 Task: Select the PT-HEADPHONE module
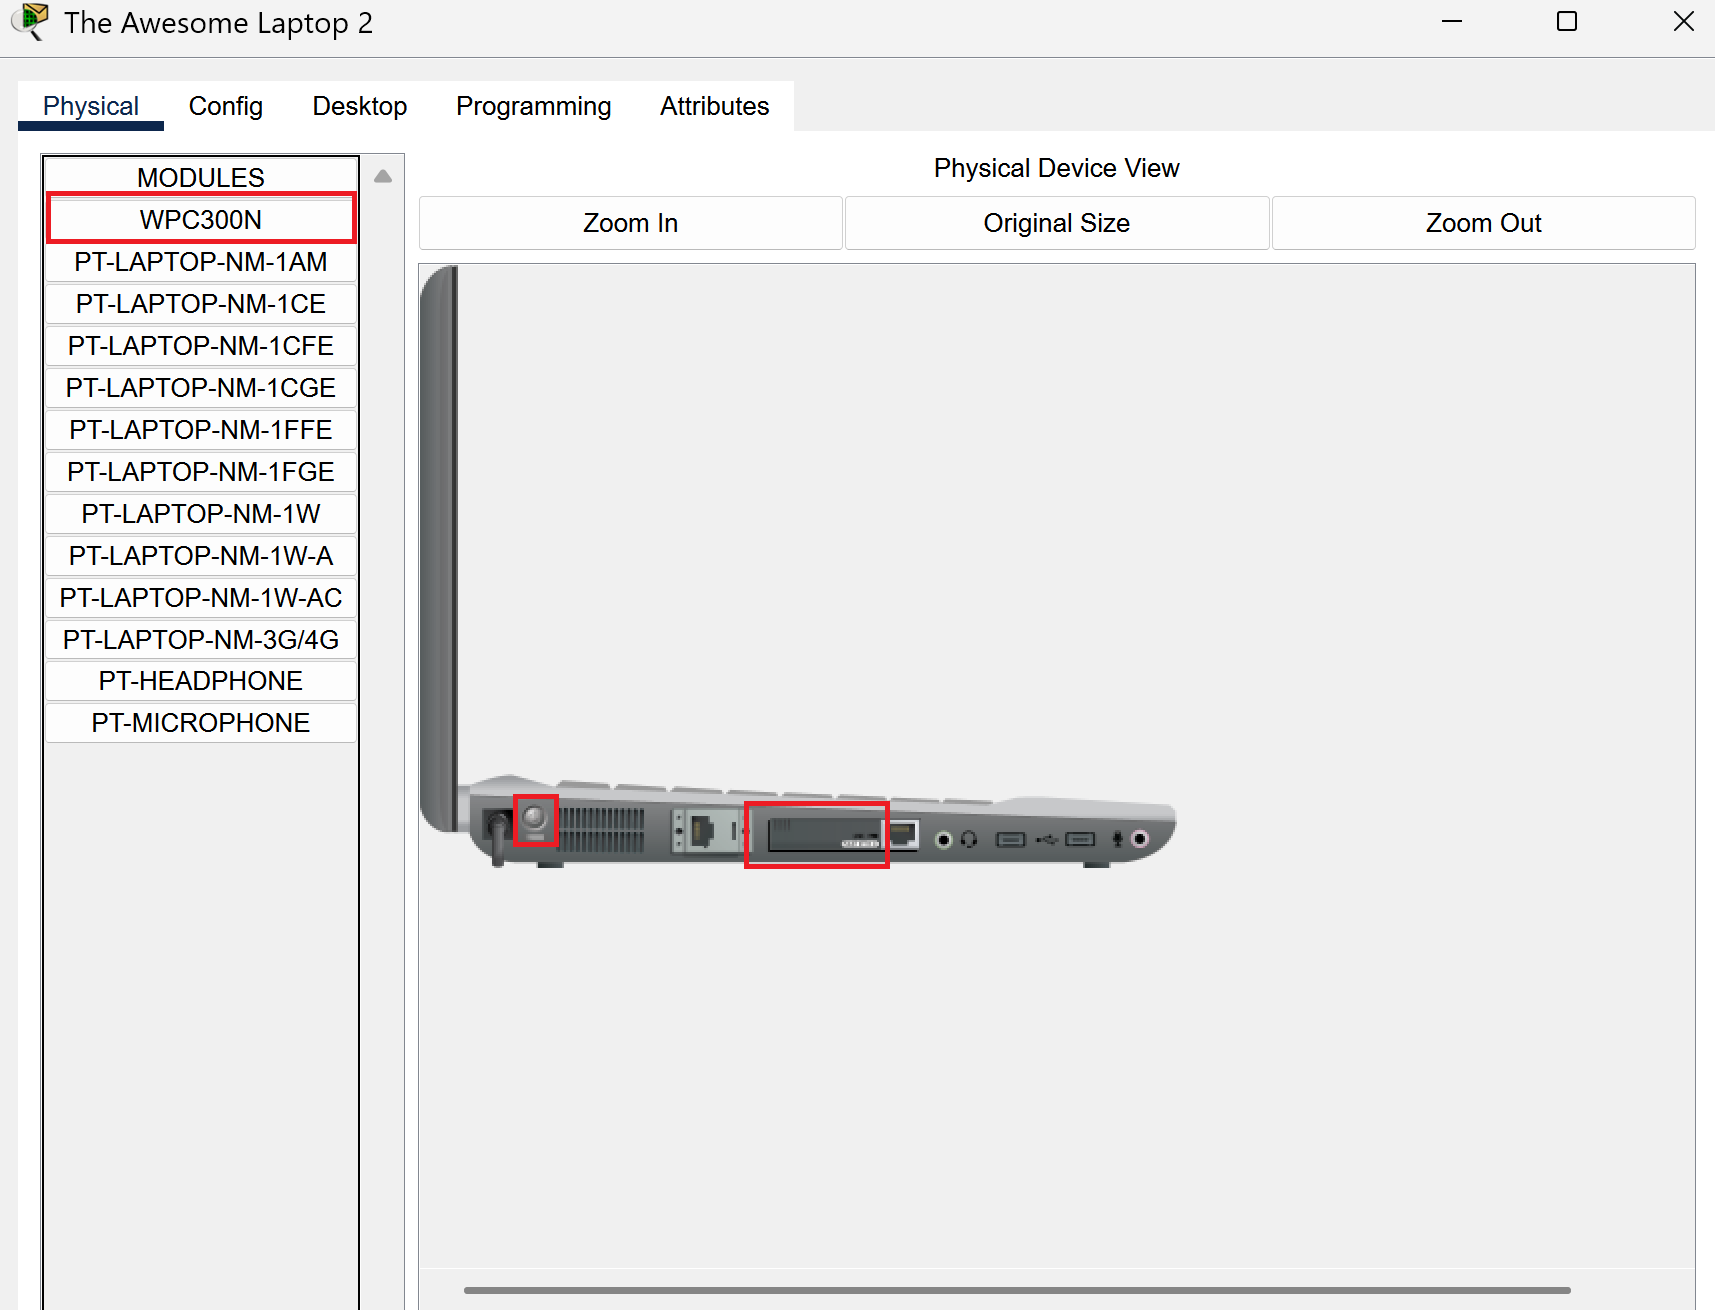coord(201,681)
